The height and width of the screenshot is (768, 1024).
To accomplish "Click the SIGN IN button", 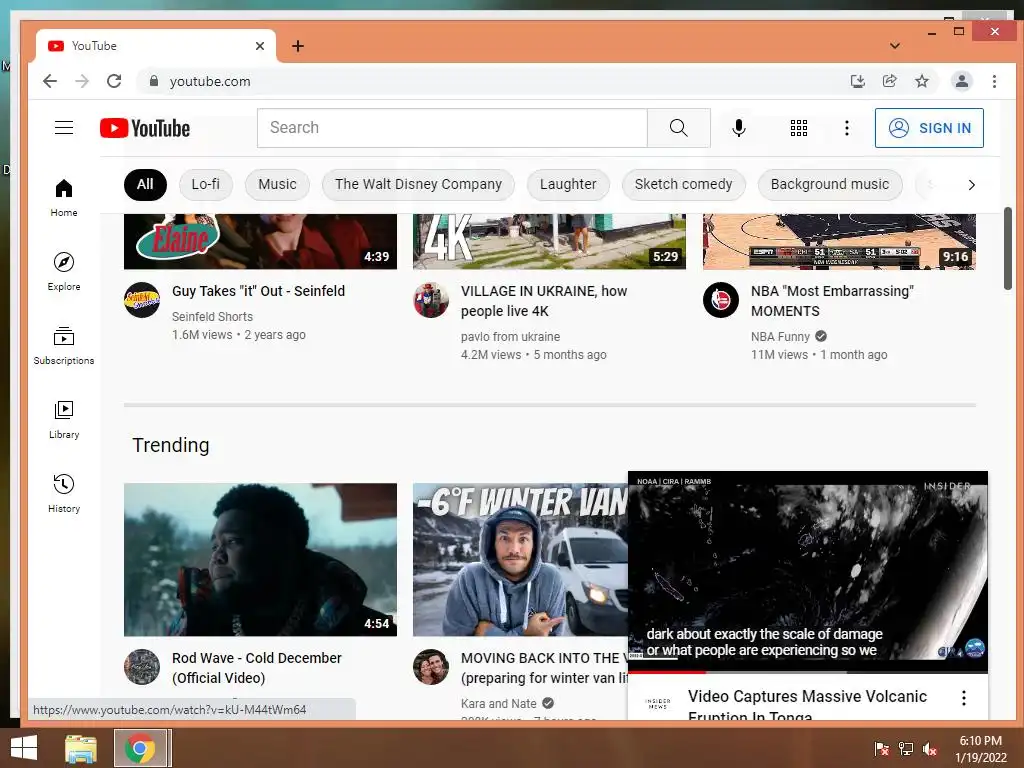I will click(929, 128).
